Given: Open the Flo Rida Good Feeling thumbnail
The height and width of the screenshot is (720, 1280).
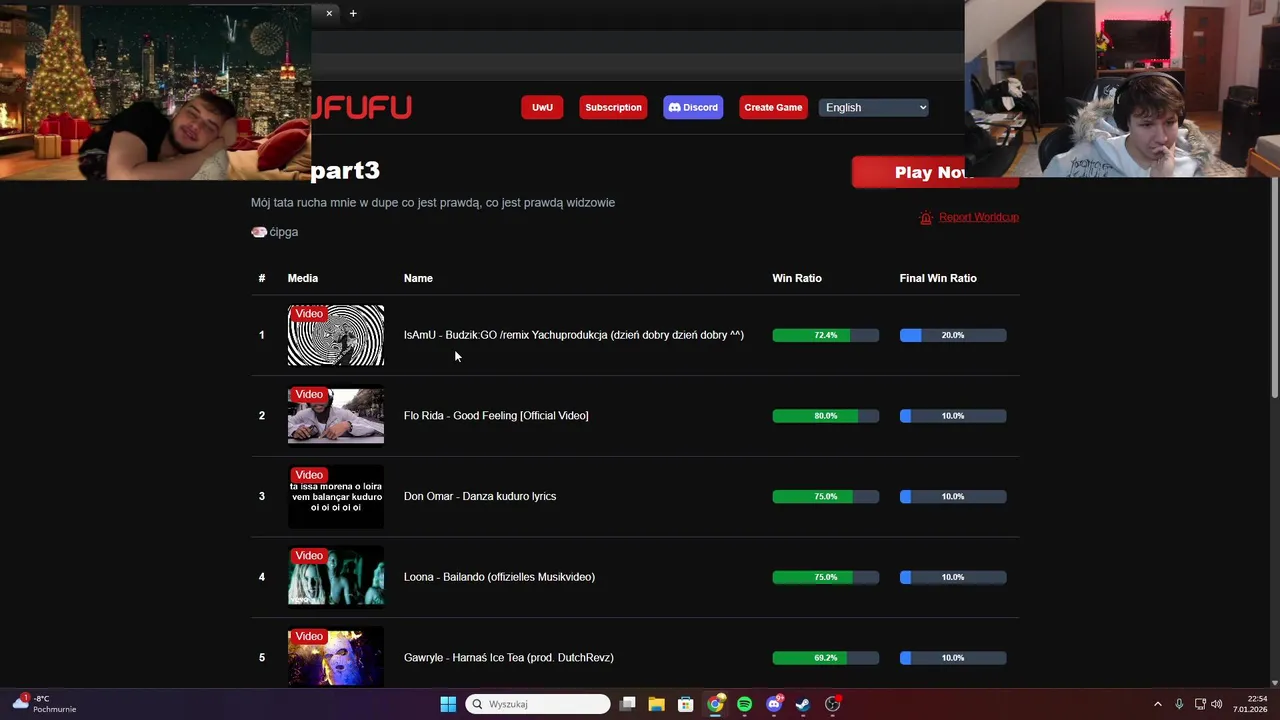Looking at the screenshot, I should 336,416.
